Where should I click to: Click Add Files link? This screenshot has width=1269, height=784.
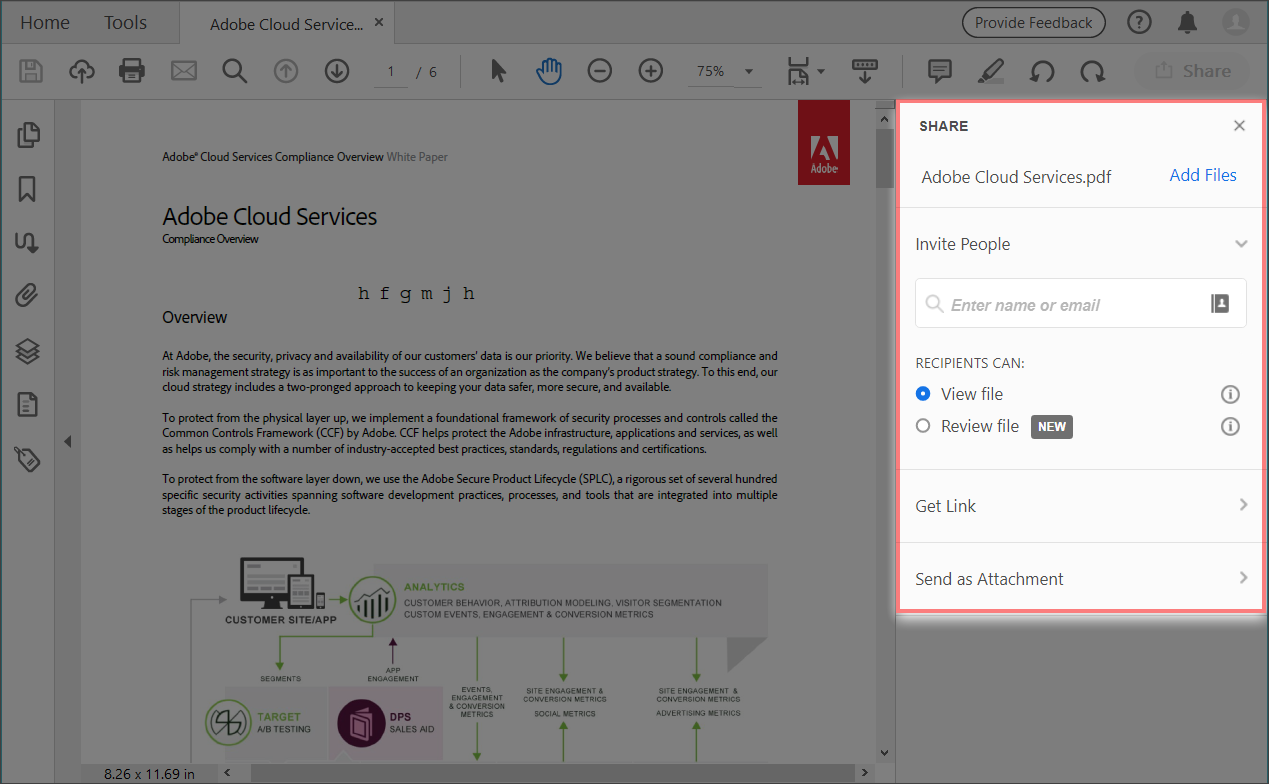(1203, 175)
